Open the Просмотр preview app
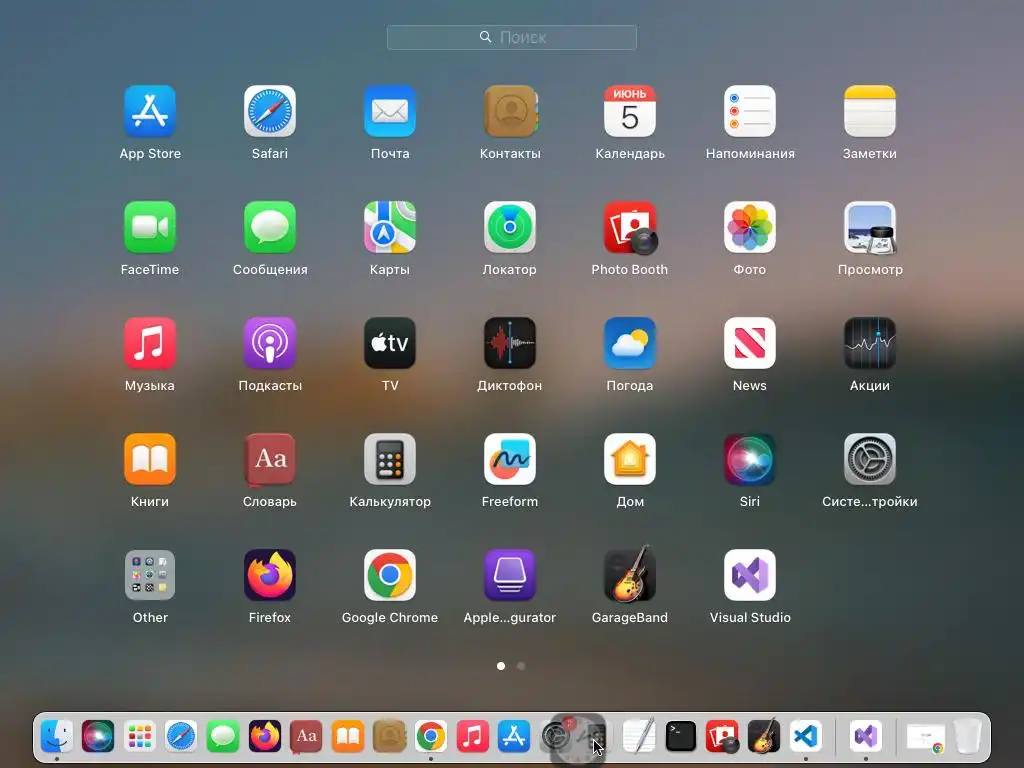This screenshot has height=768, width=1024. tap(870, 227)
